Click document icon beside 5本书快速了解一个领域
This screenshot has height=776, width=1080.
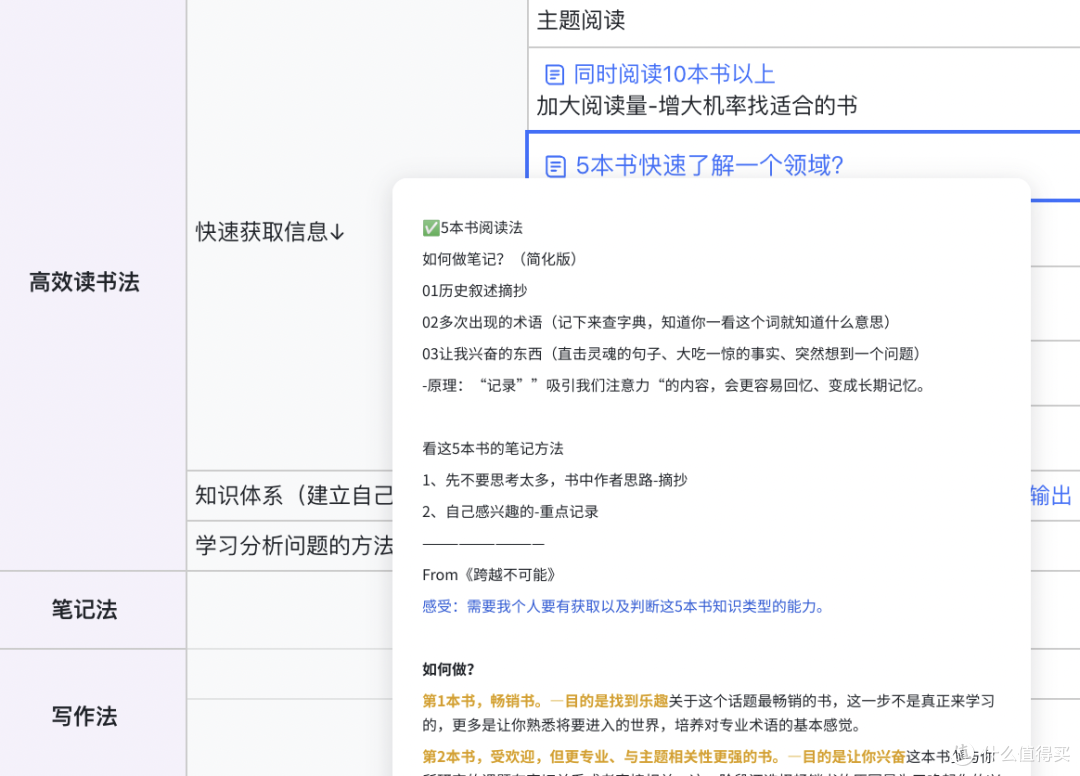[555, 166]
